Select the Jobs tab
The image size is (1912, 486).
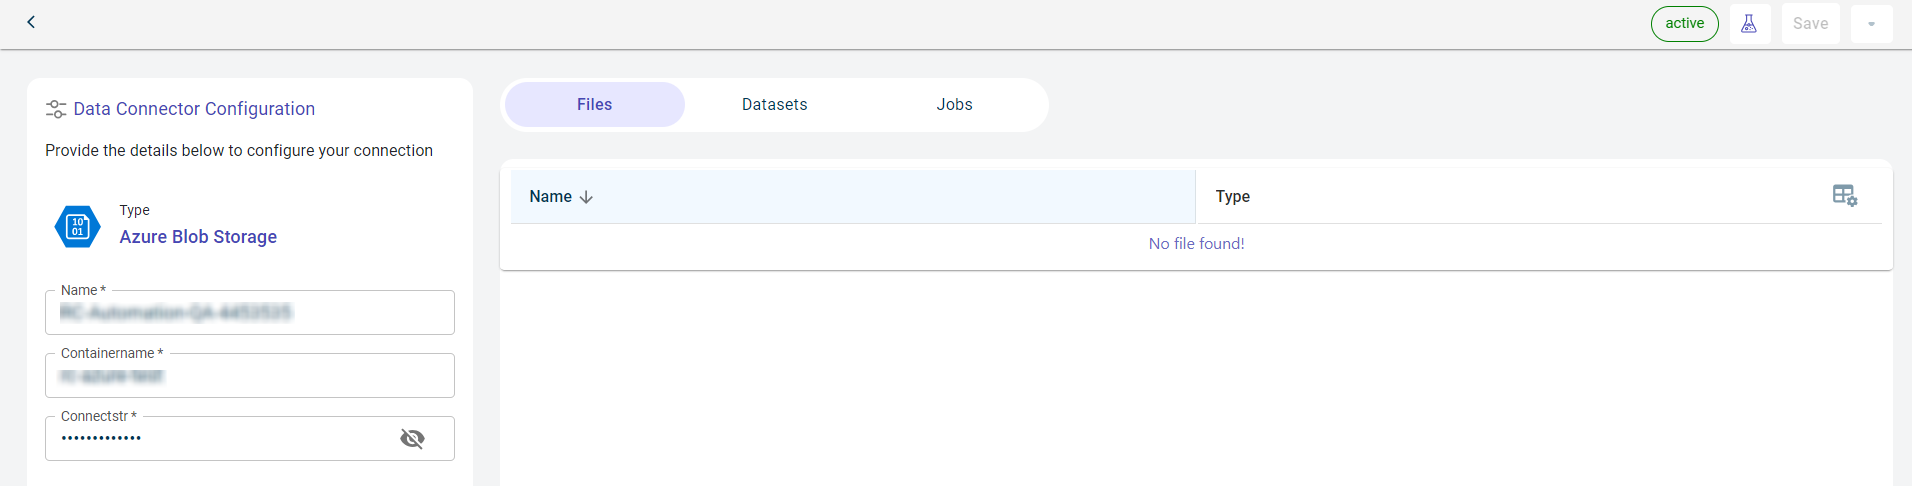point(954,105)
